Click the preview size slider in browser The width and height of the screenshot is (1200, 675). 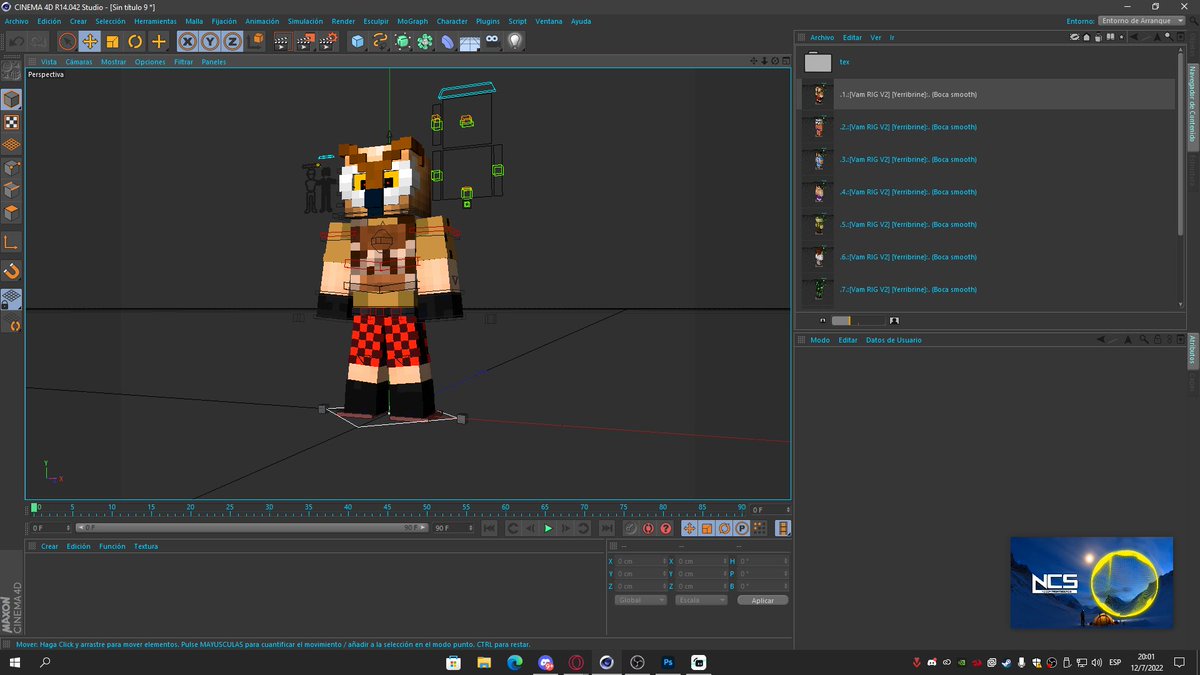pos(858,321)
